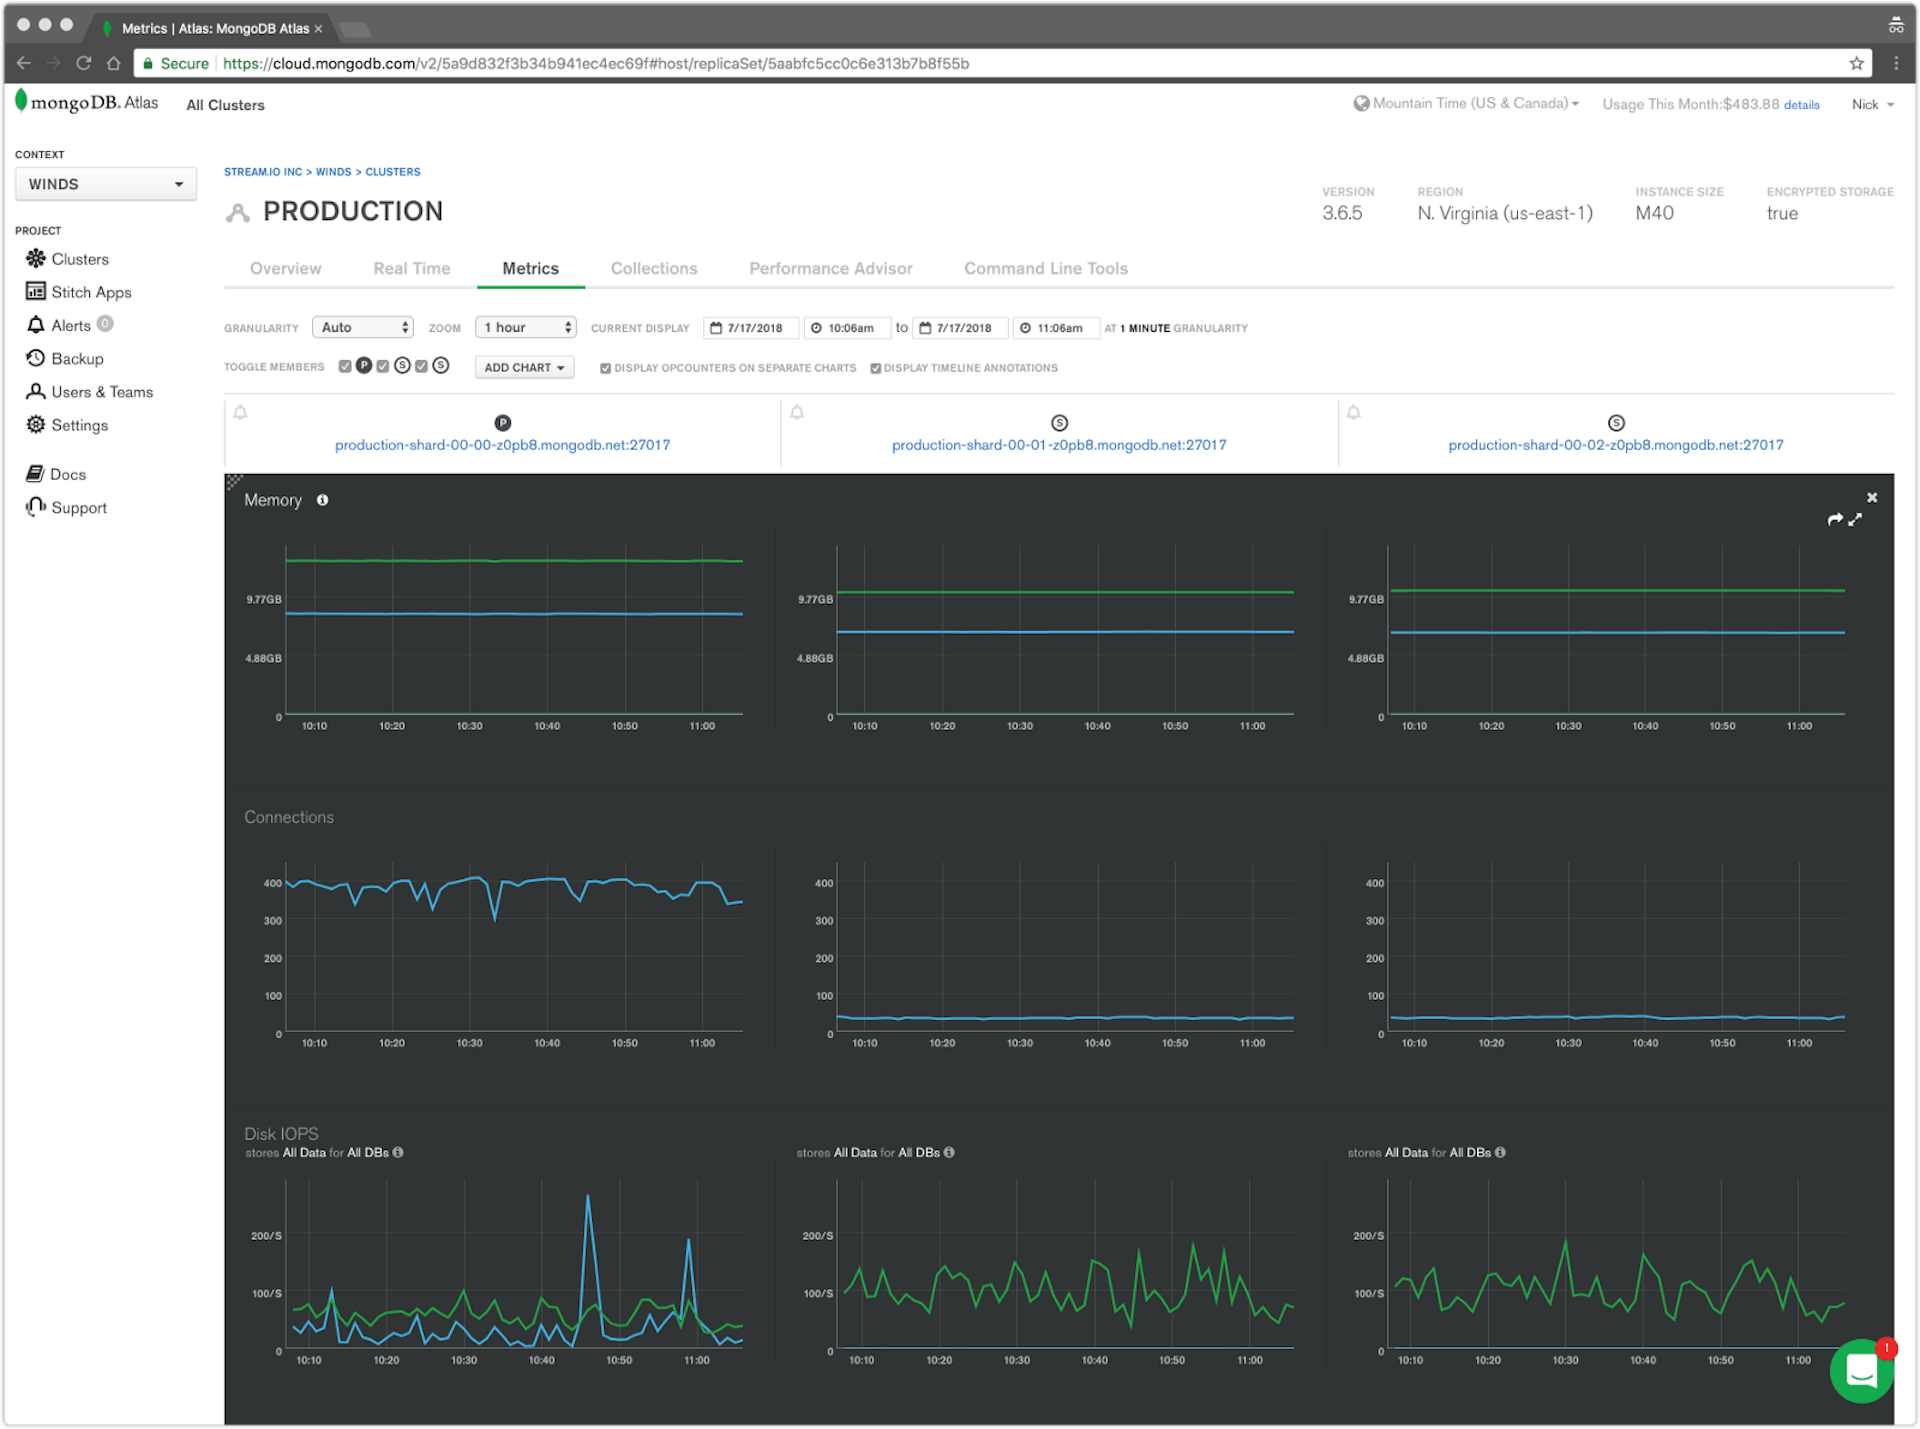The width and height of the screenshot is (1920, 1429).
Task: Click the mongoDB Atlas logo
Action: click(85, 101)
